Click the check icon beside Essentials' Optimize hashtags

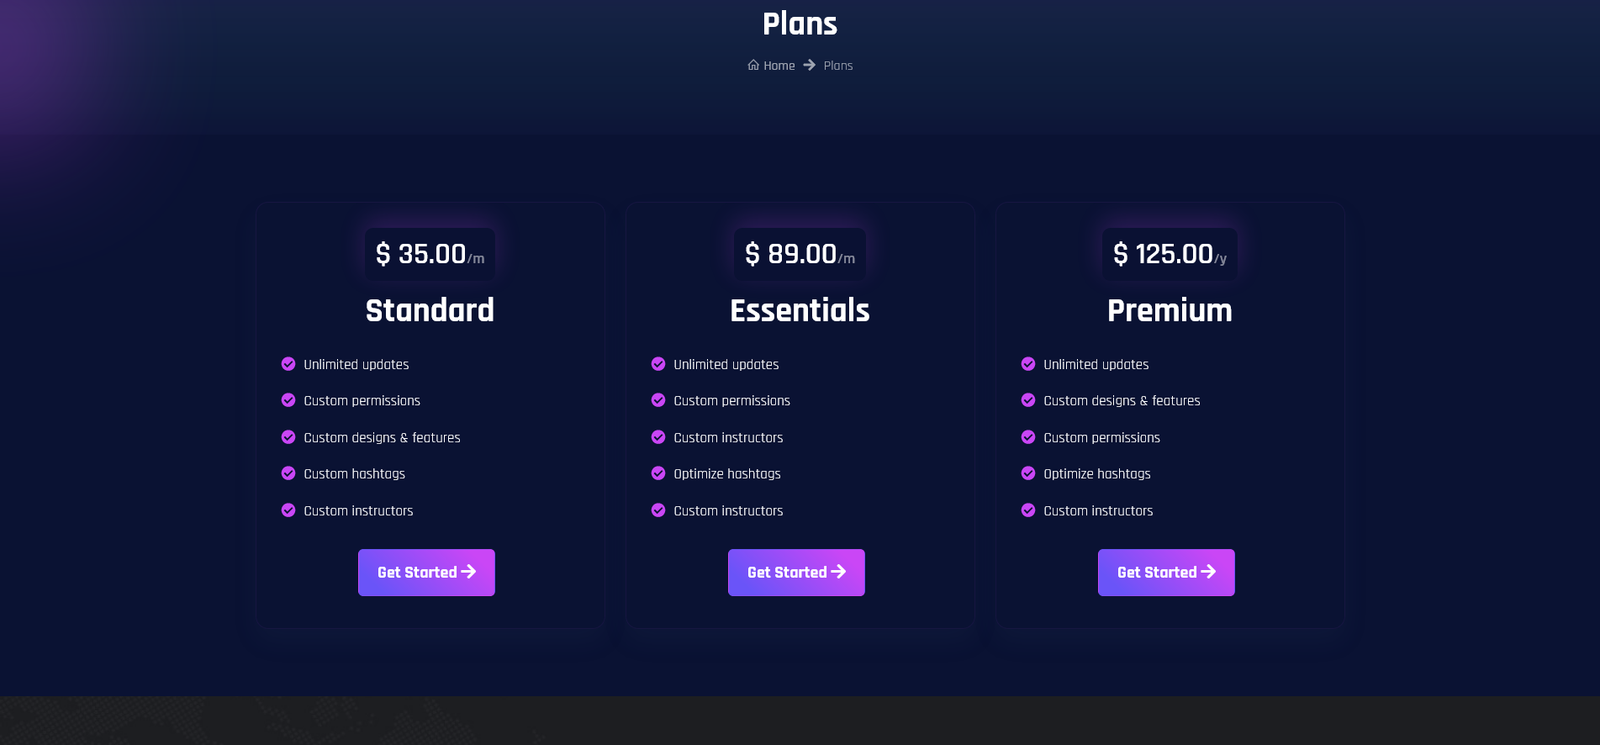[x=658, y=473]
